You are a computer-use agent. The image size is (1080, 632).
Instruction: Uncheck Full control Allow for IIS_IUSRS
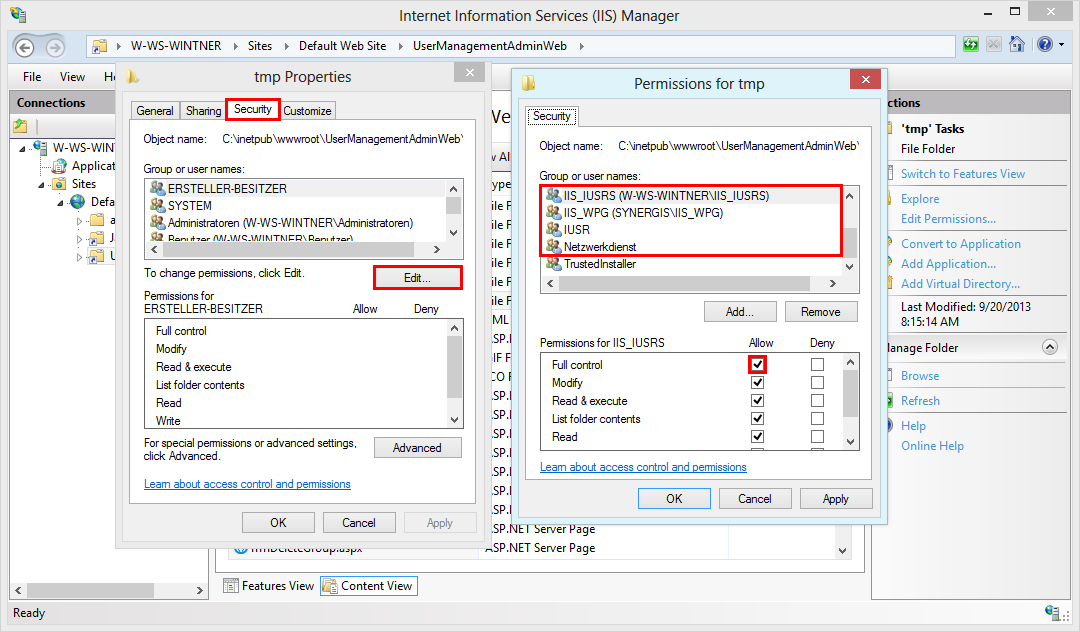pyautogui.click(x=758, y=364)
